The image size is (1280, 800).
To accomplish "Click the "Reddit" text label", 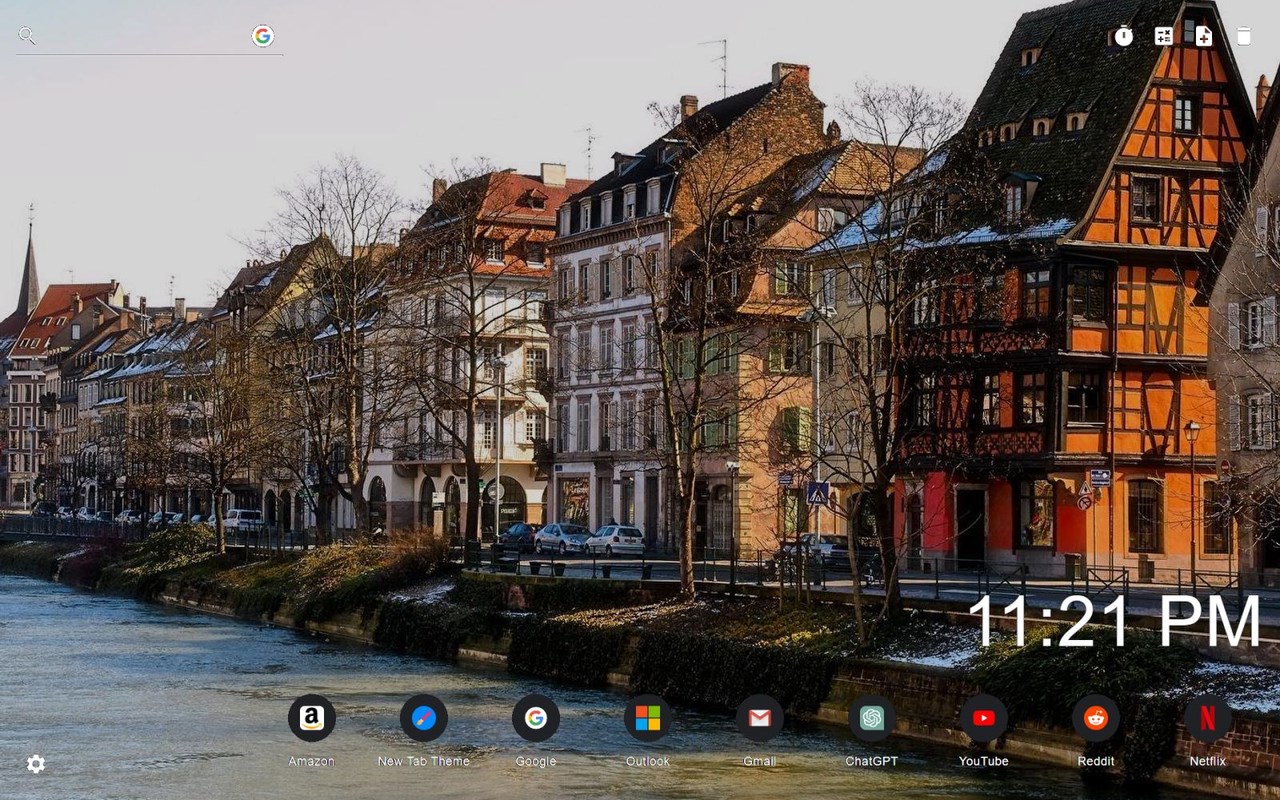I will click(x=1096, y=761).
